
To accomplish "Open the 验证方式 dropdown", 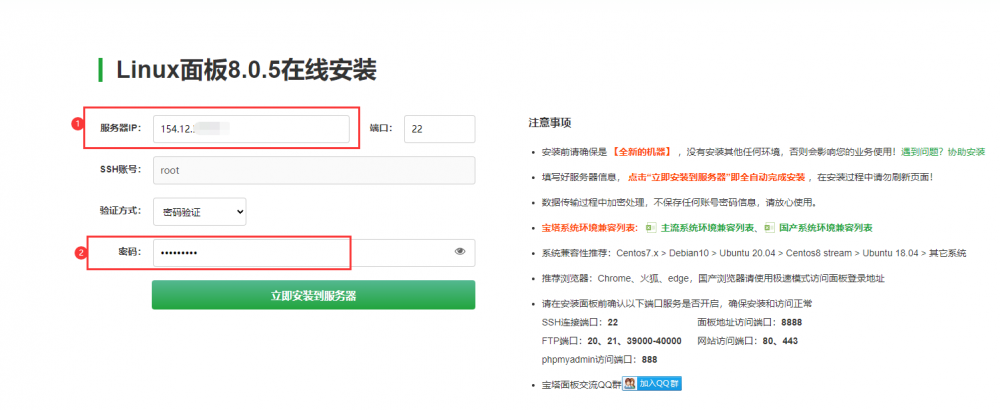I will click(x=199, y=211).
